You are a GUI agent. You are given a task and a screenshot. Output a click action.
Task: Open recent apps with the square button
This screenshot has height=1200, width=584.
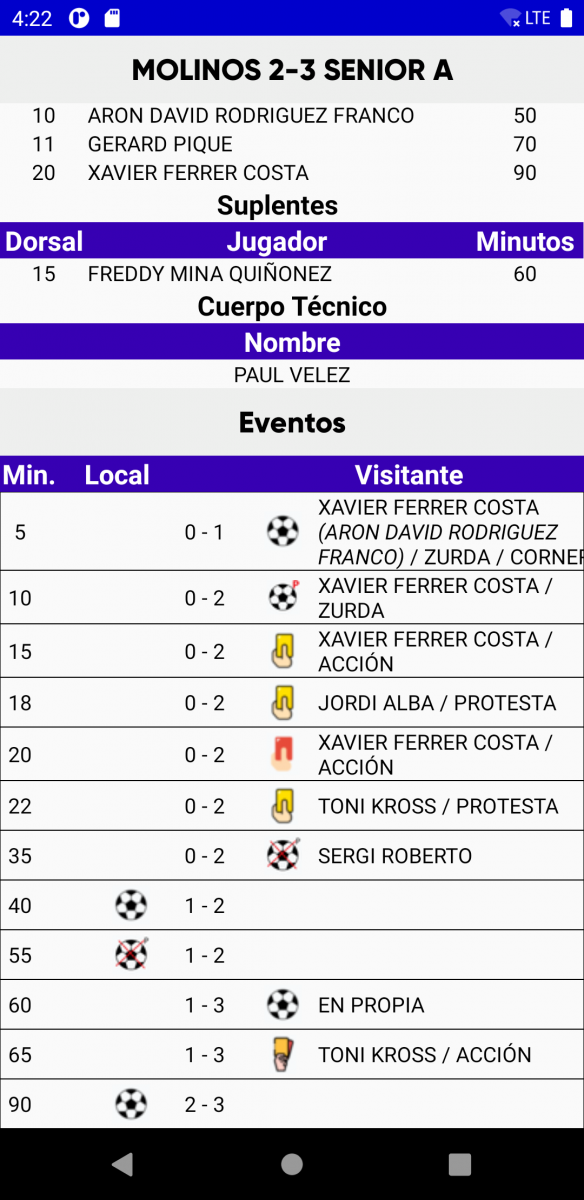click(x=460, y=1163)
